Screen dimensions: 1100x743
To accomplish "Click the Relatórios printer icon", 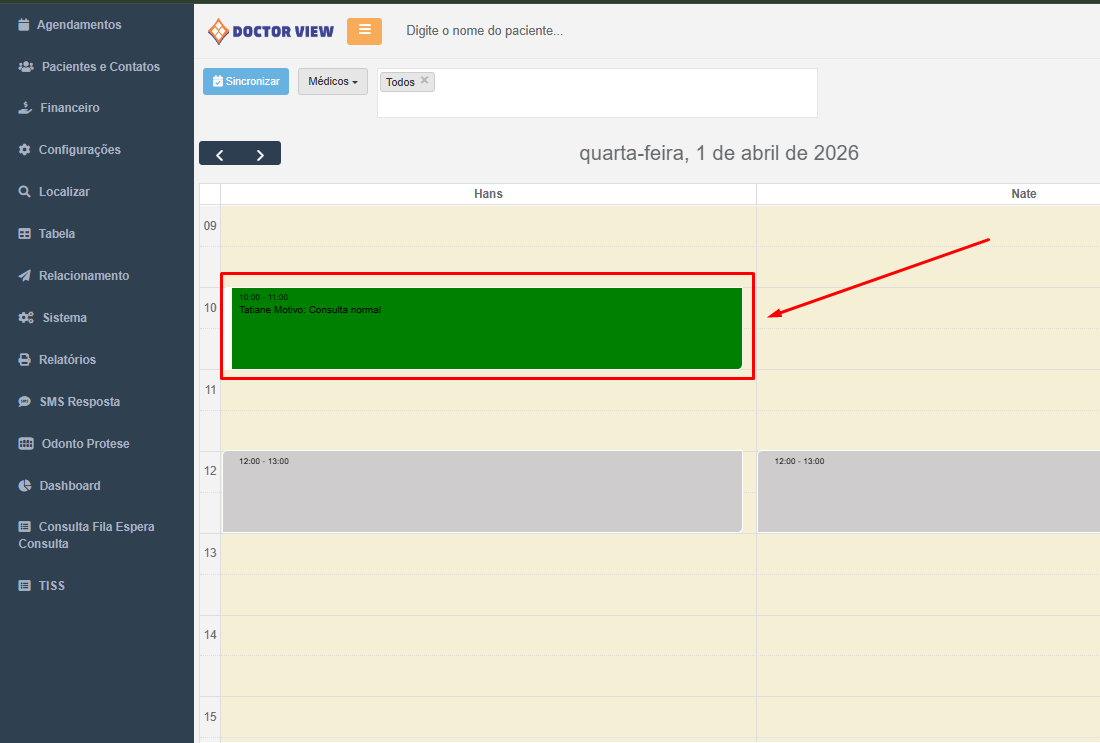I will click(x=25, y=360).
